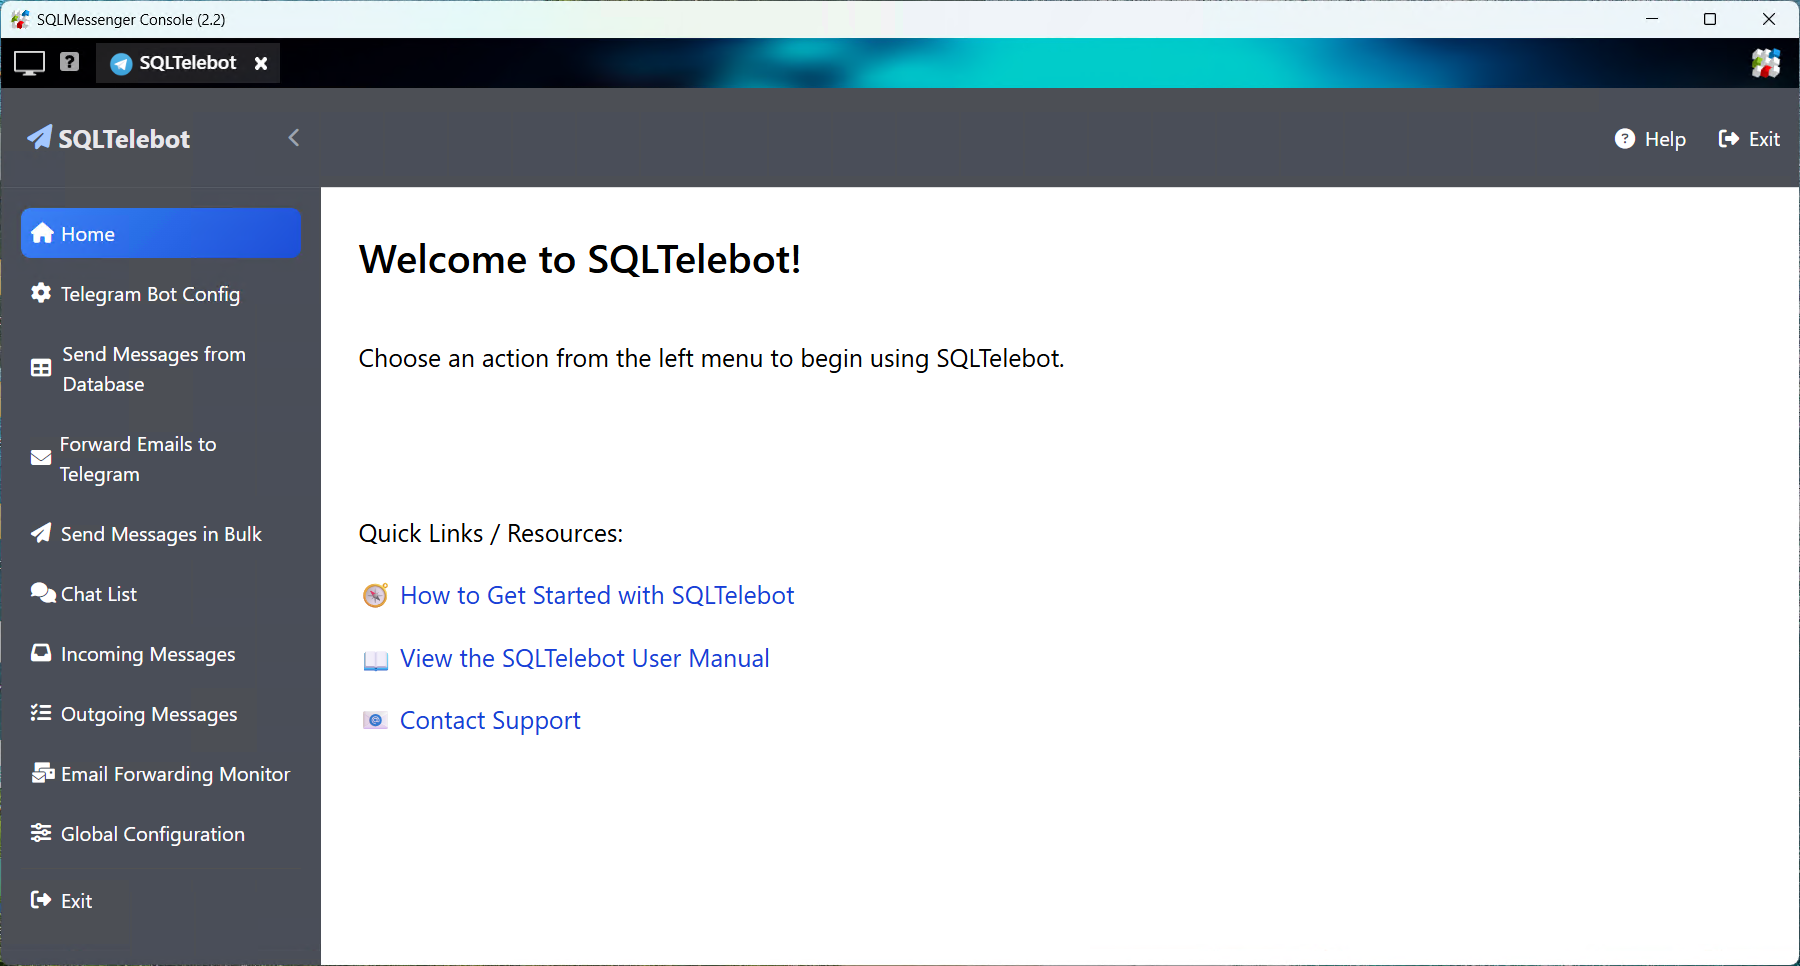Open Send Messages from Database
This screenshot has width=1800, height=966.
(x=153, y=369)
